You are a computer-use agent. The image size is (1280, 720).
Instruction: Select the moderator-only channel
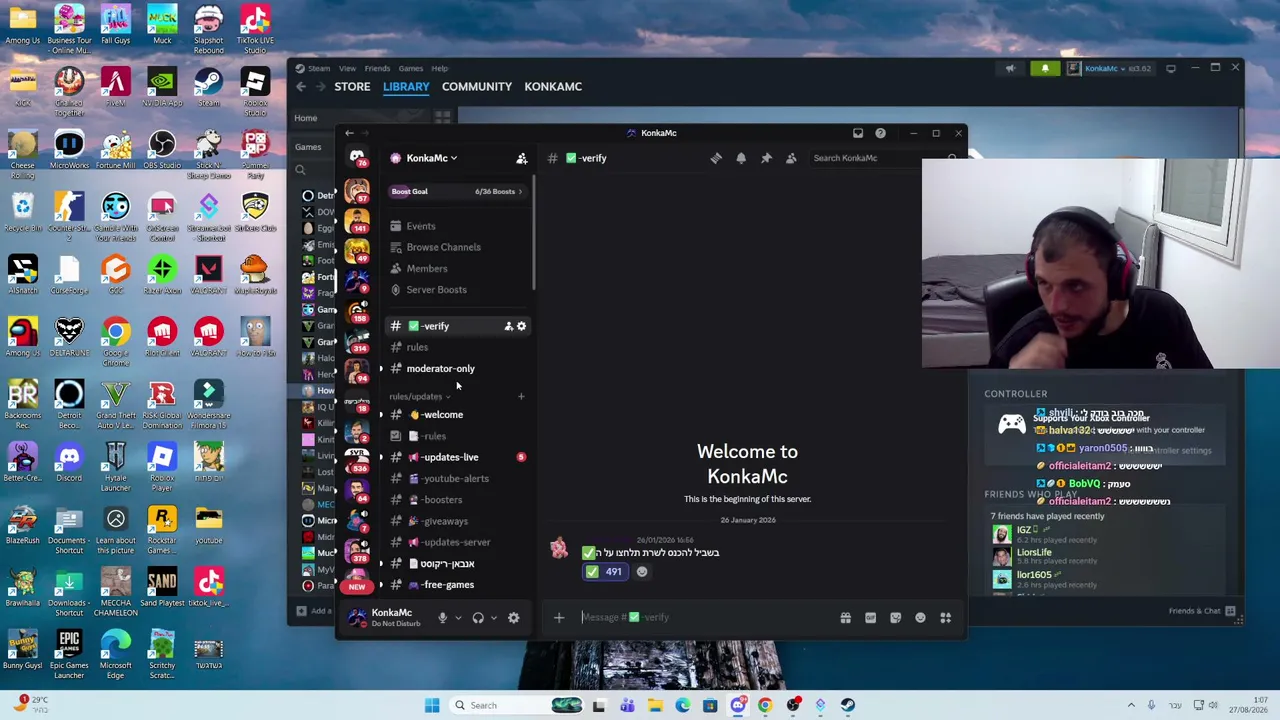coord(457,369)
